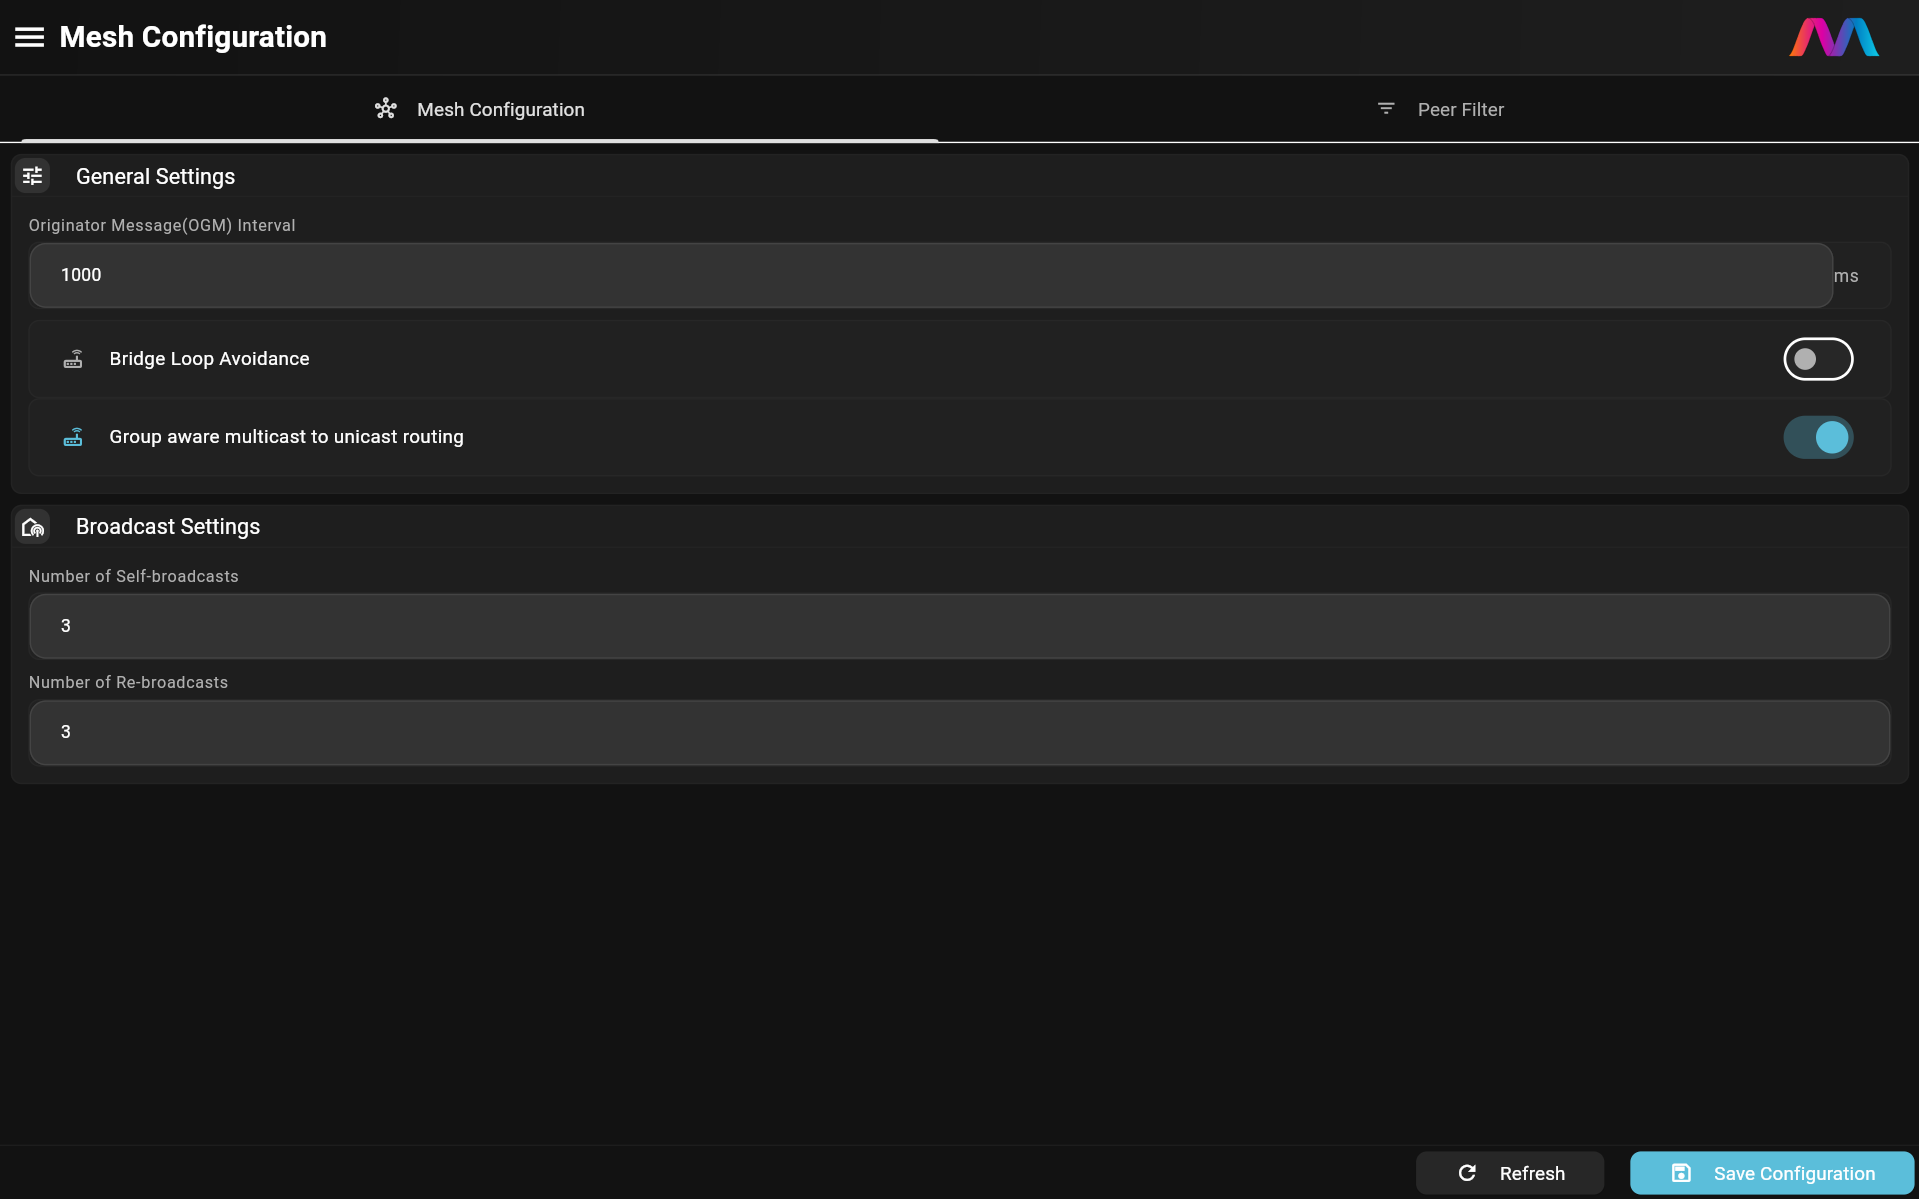Click the Number of Self-broadcasts field
Image resolution: width=1919 pixels, height=1199 pixels.
click(958, 626)
